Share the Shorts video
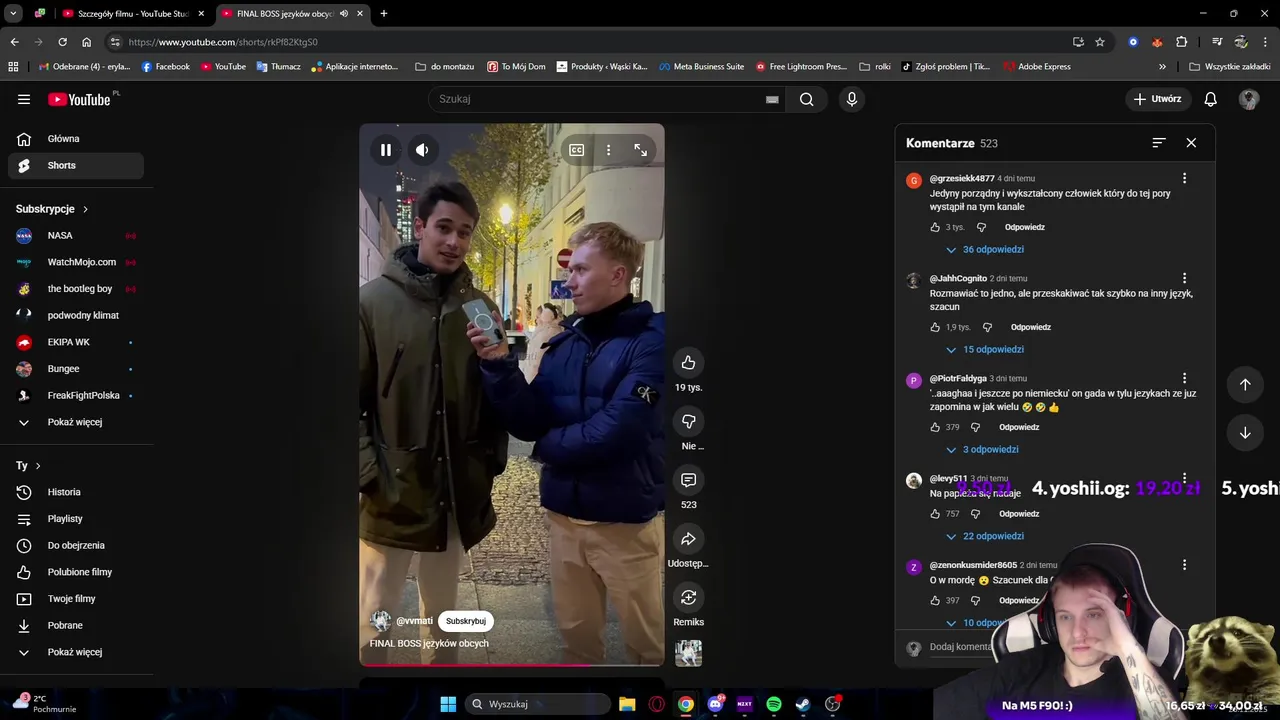1280x720 pixels. pos(688,539)
